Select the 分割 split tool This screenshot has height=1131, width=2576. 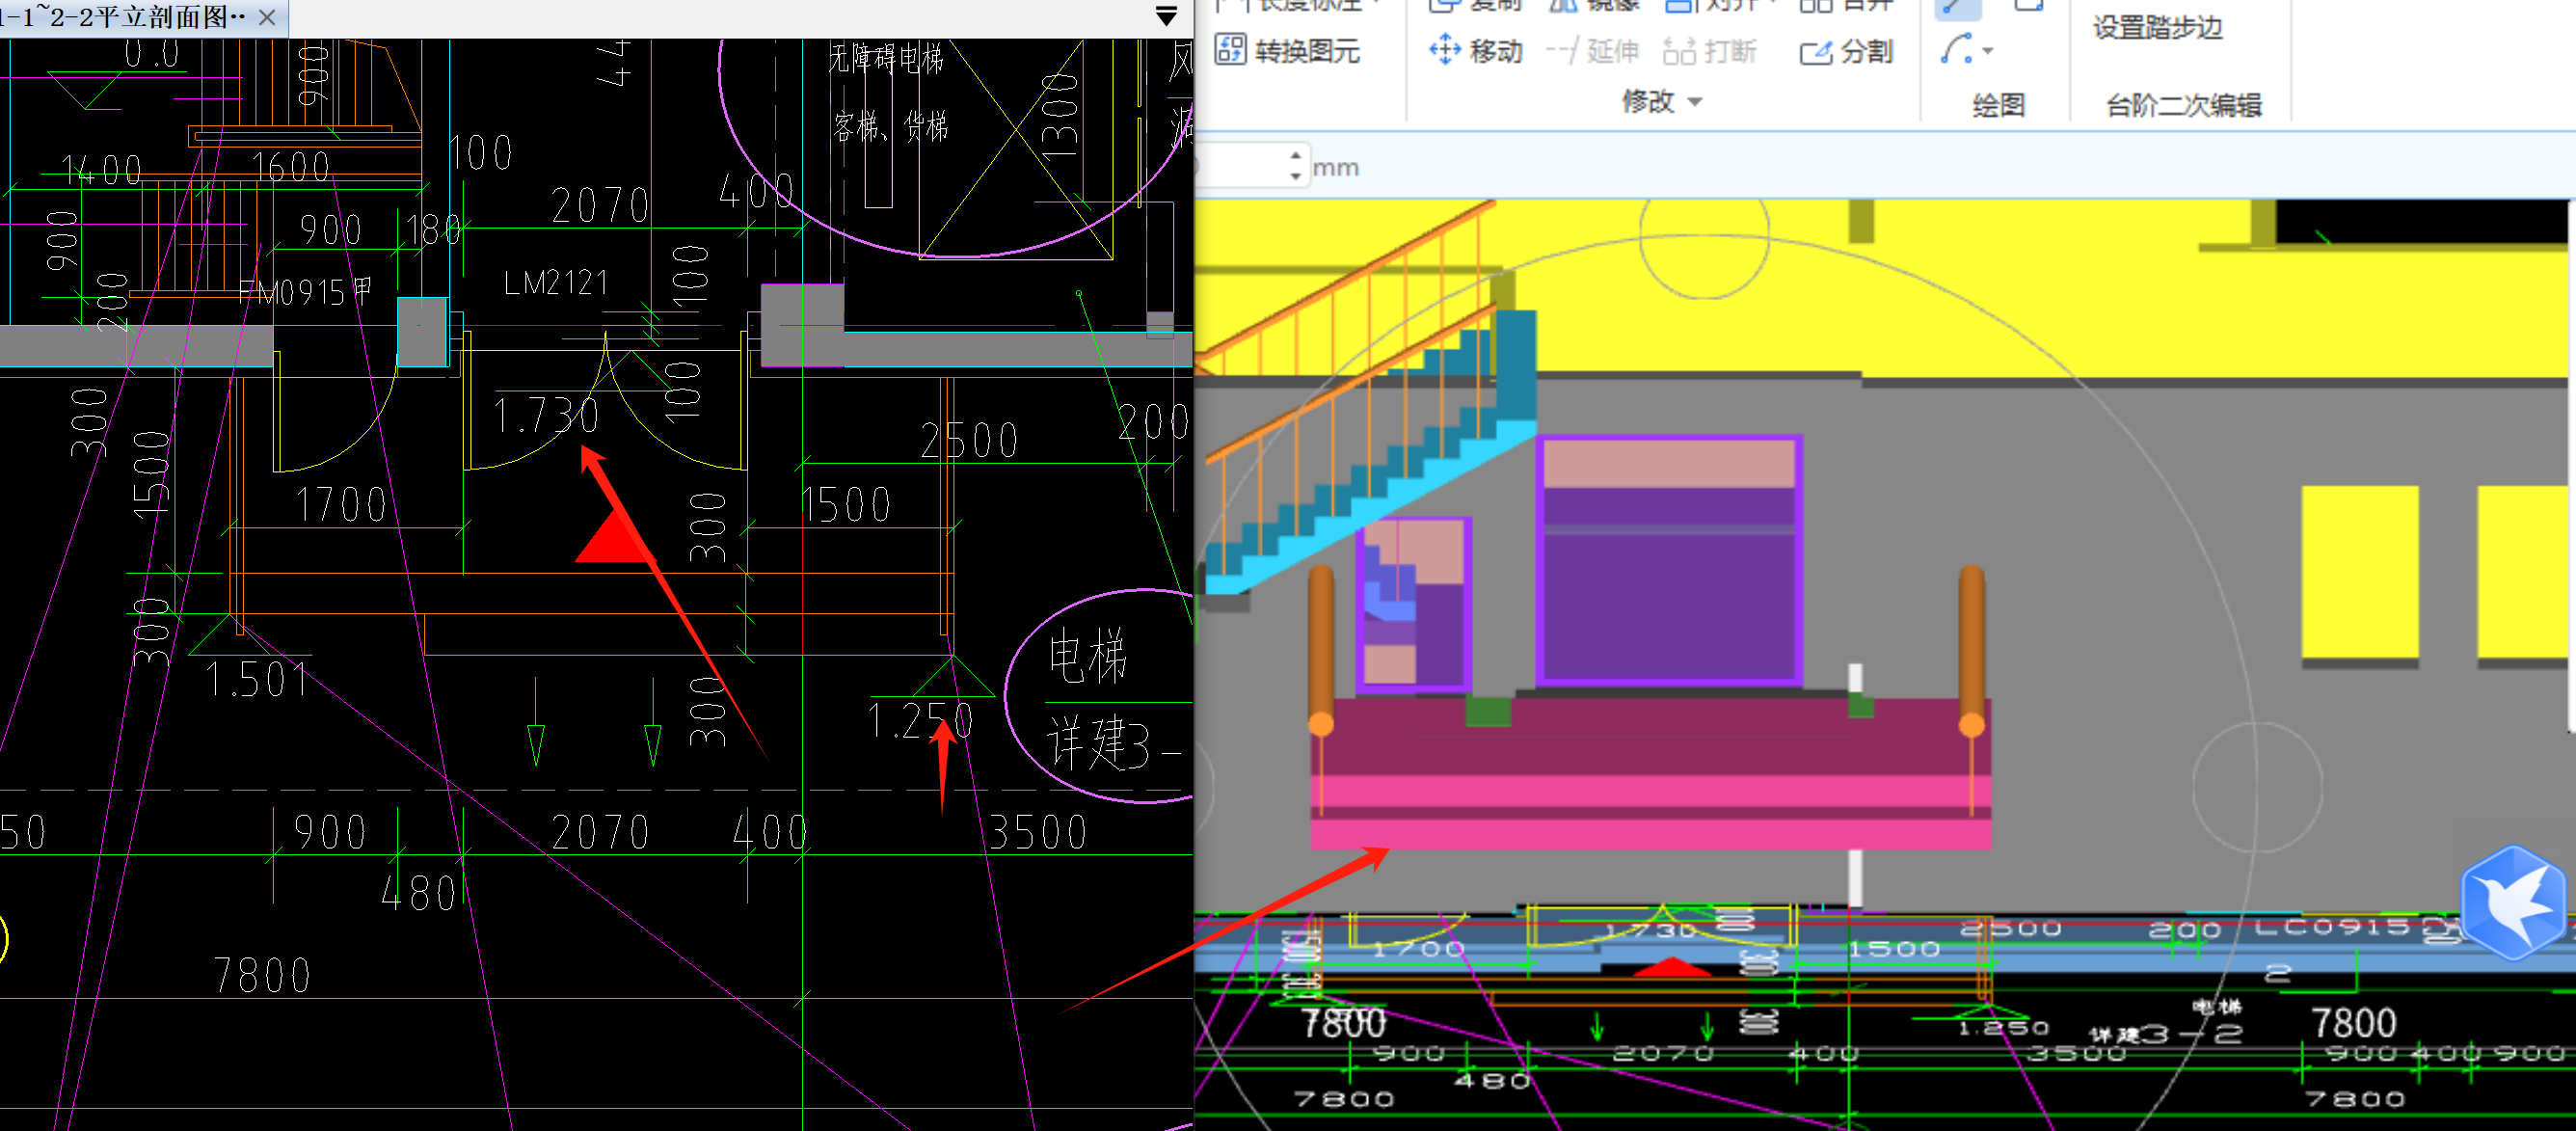[x=1846, y=51]
